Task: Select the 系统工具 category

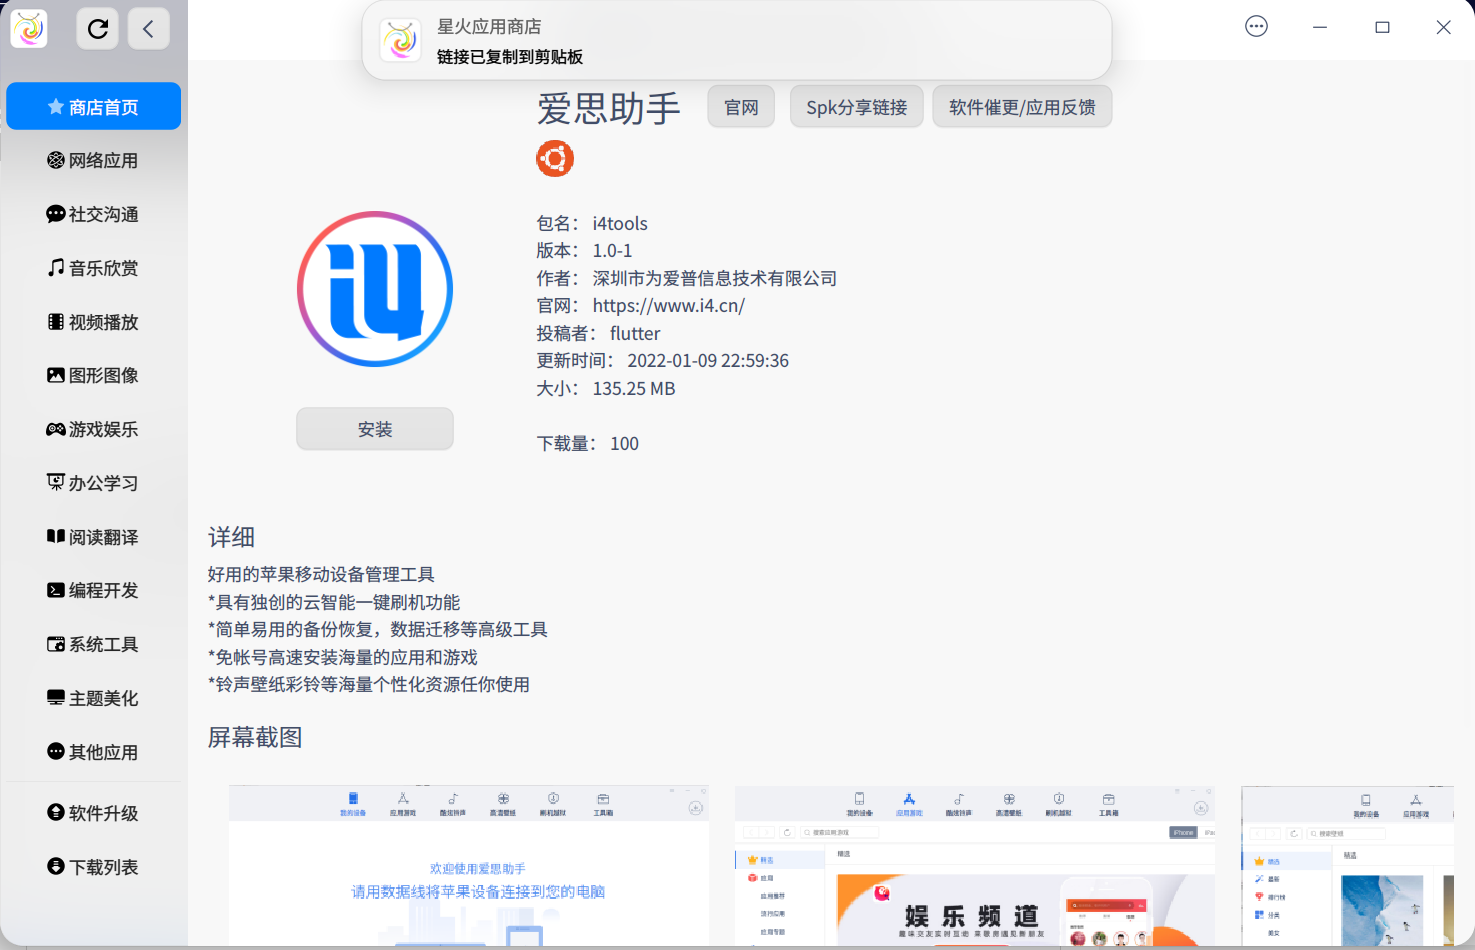Action: (x=93, y=644)
